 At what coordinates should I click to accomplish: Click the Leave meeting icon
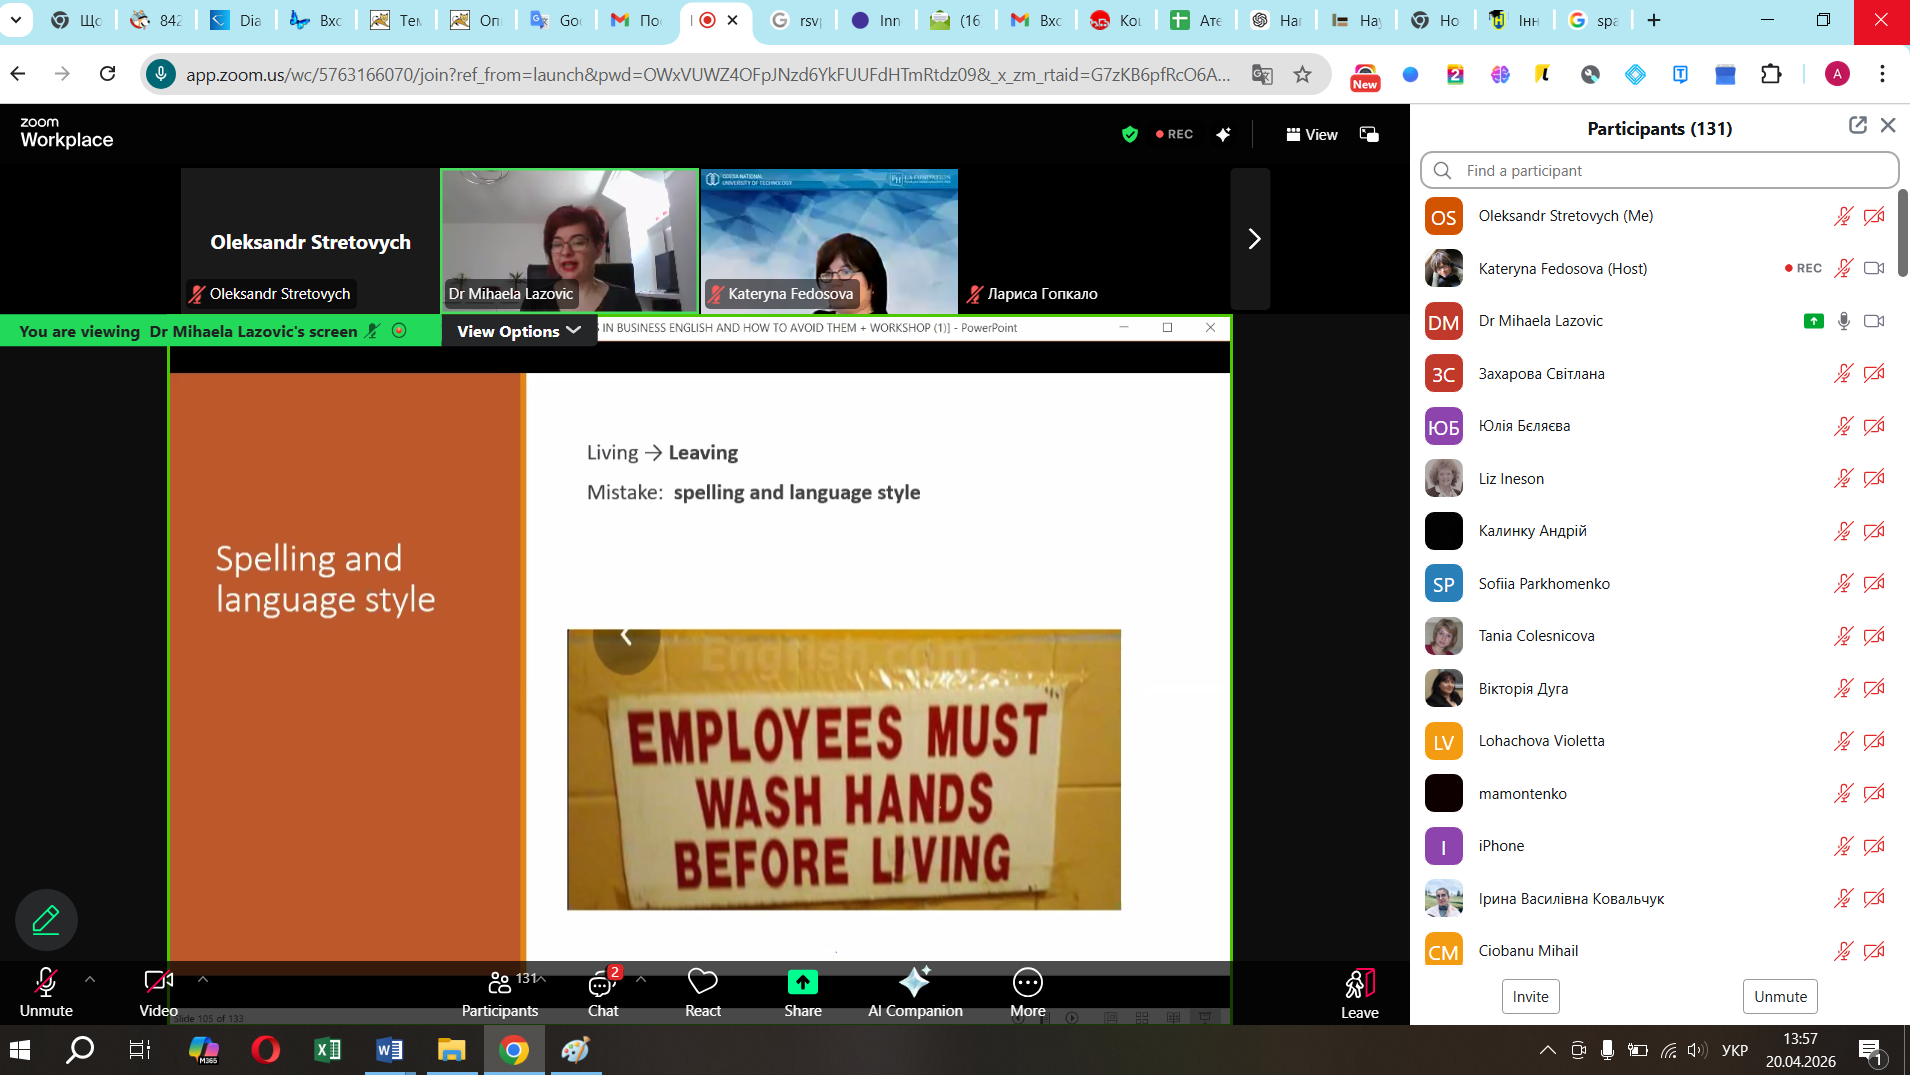[x=1359, y=984]
